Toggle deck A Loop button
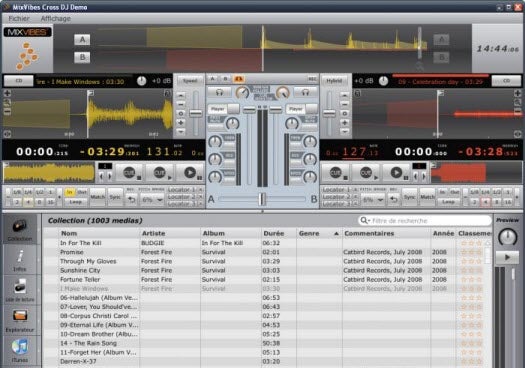Viewport: 525px width, 368px height. coord(76,202)
